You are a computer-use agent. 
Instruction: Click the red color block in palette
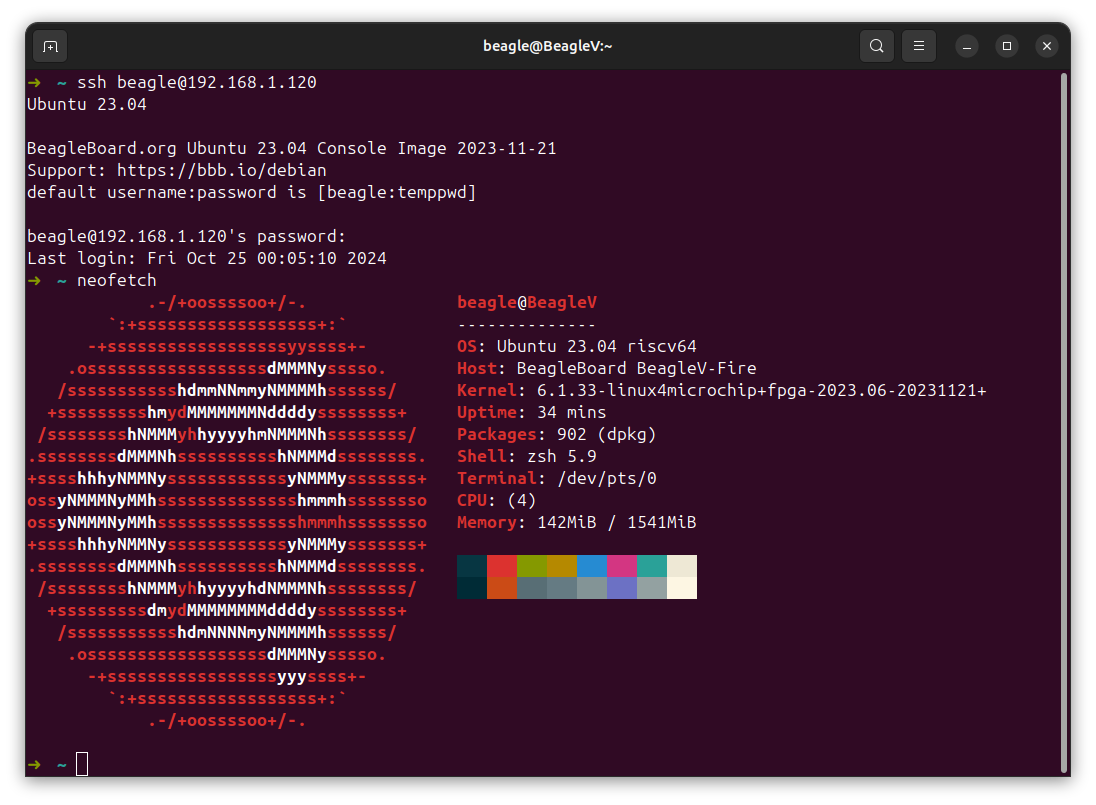[502, 566]
